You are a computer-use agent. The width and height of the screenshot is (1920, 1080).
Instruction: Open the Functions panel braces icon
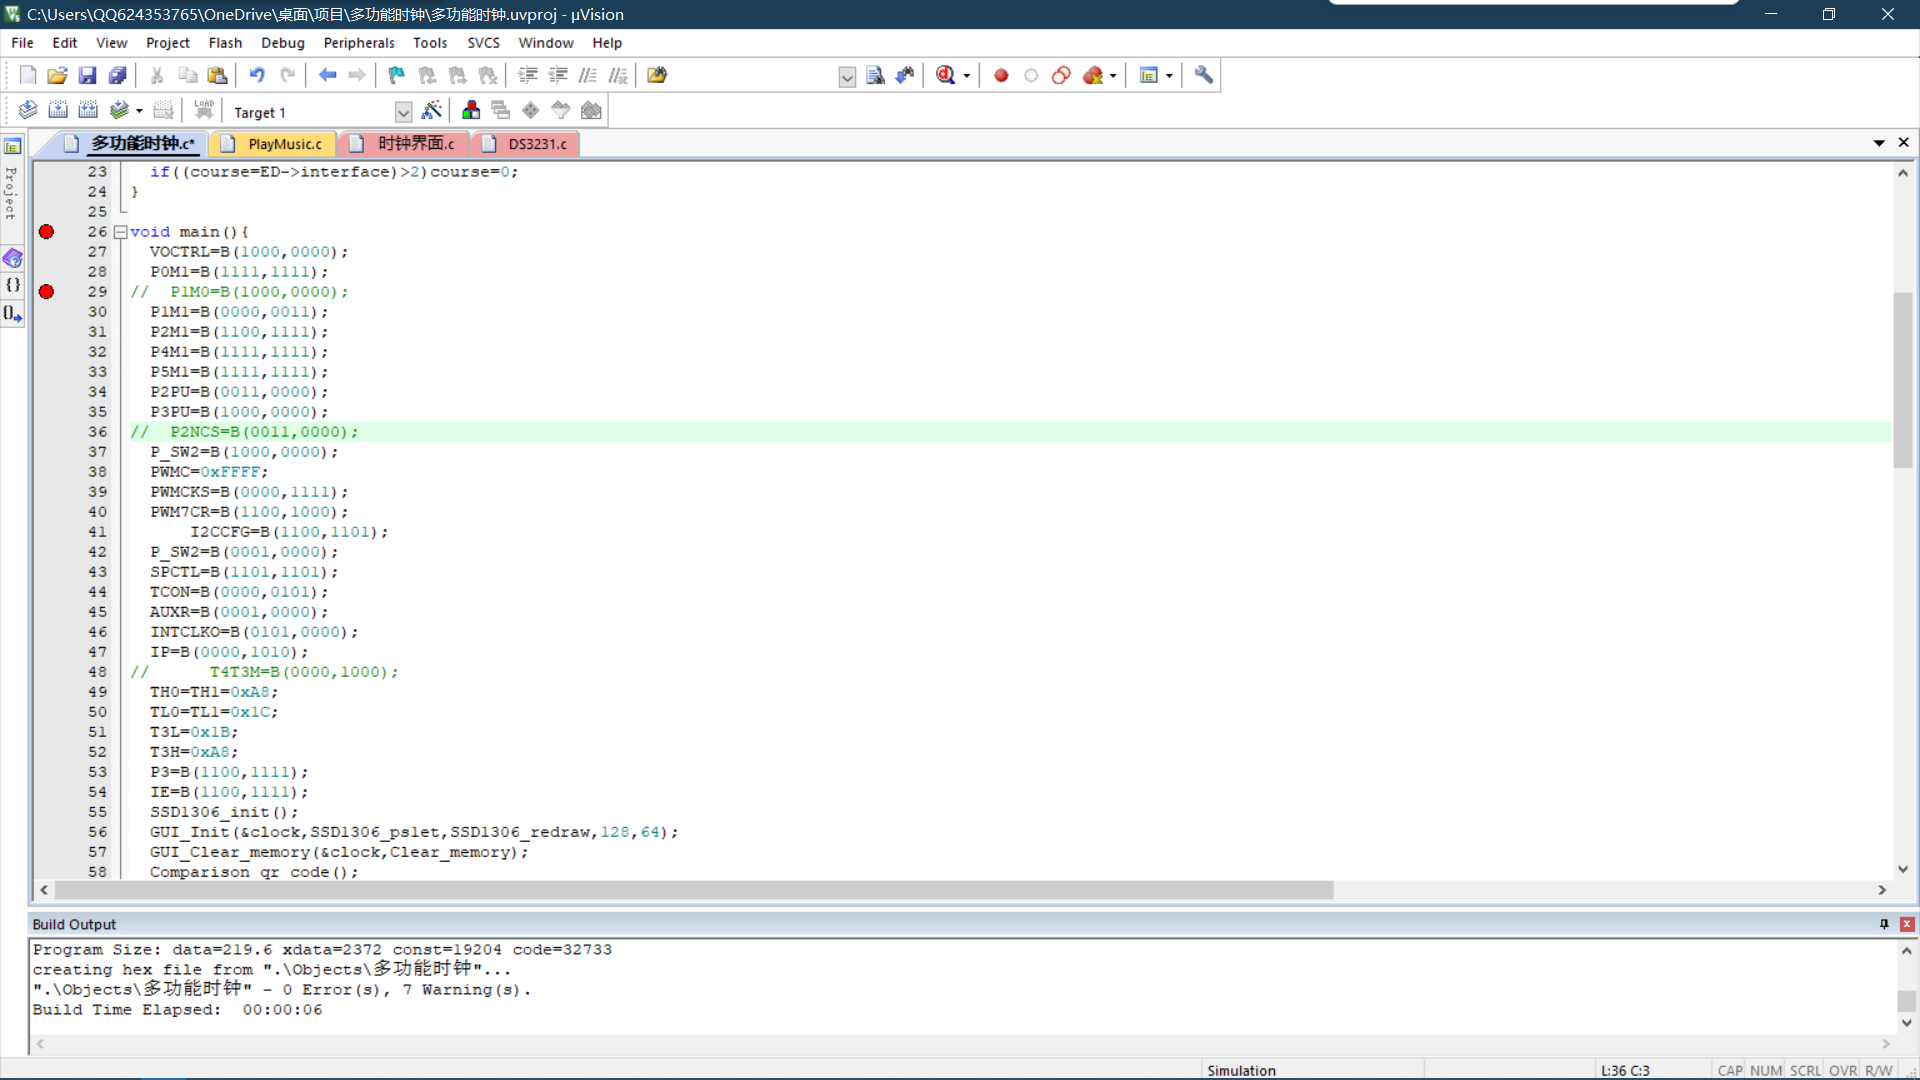click(x=13, y=286)
